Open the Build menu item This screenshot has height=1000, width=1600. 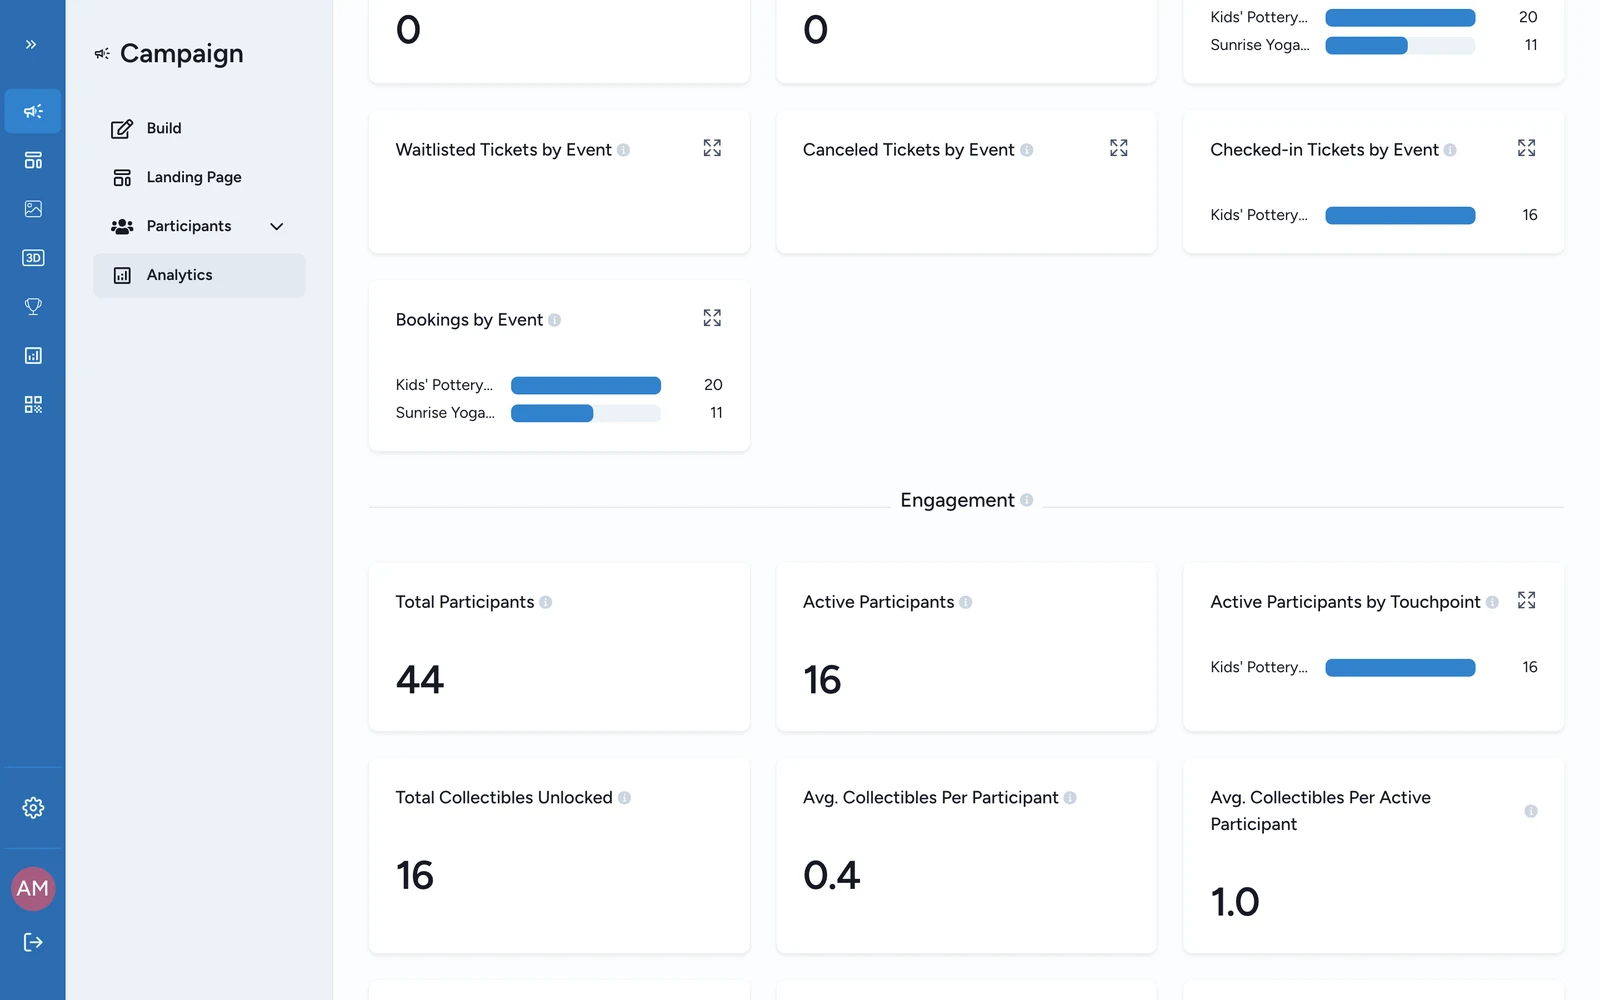[199, 128]
